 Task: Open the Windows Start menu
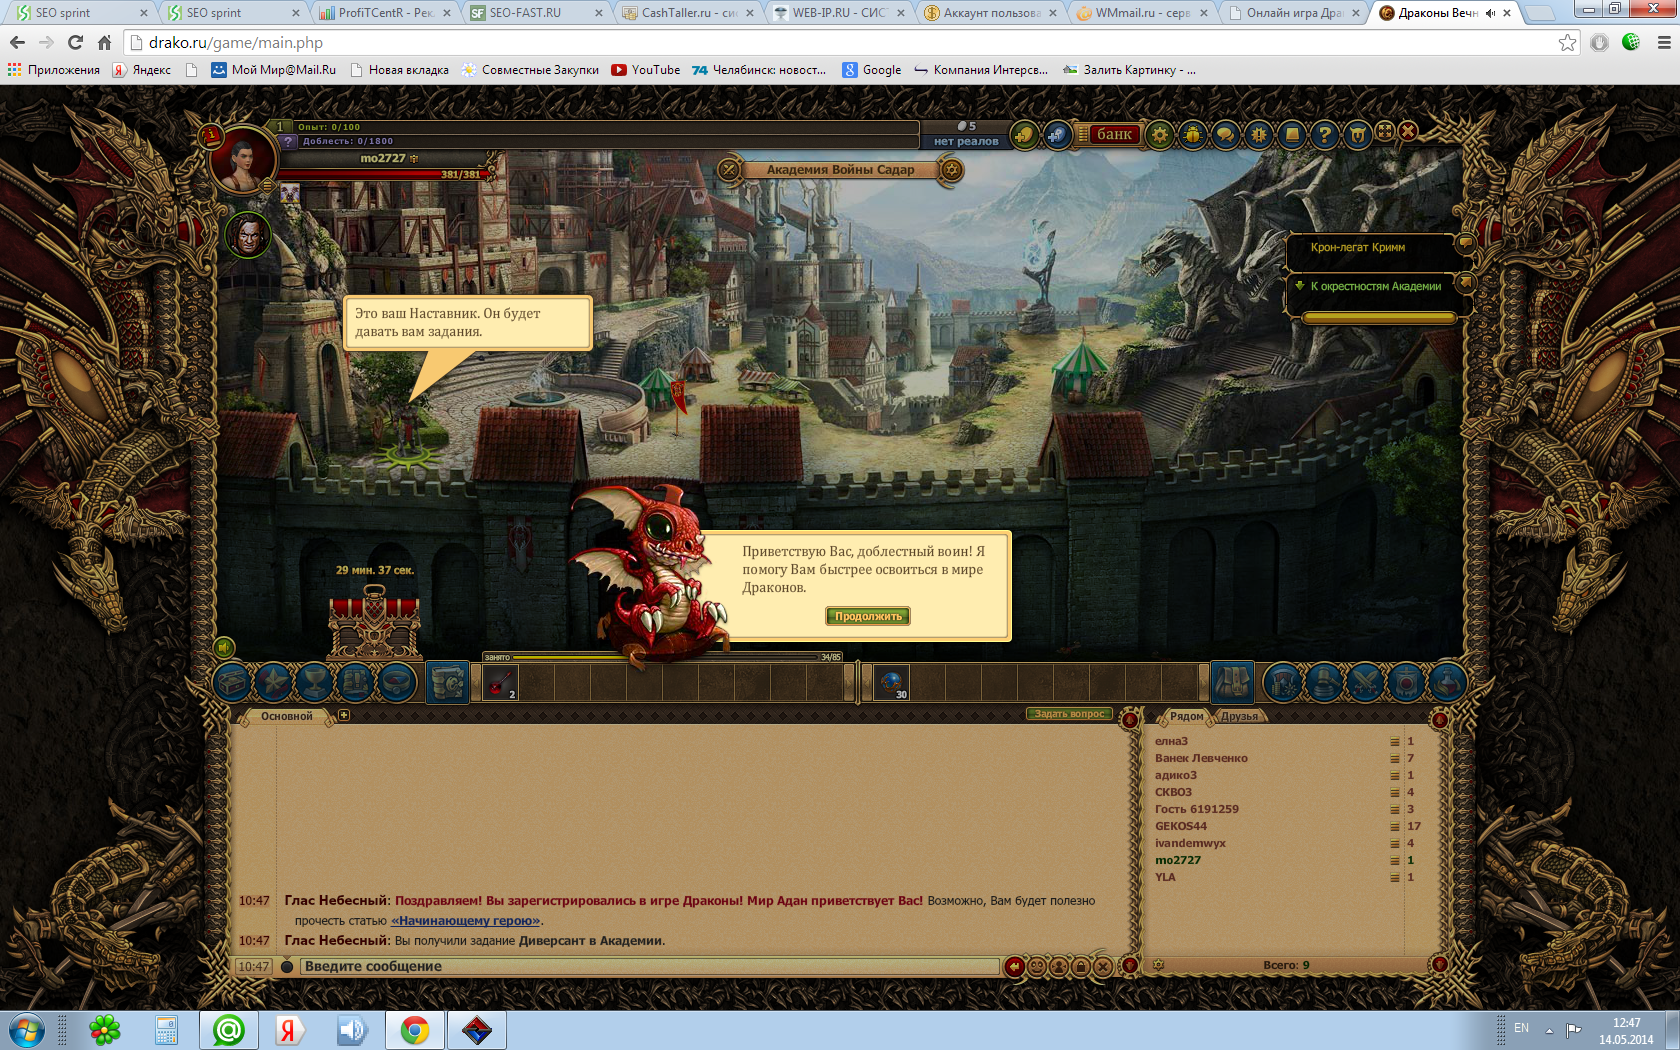coord(26,1030)
